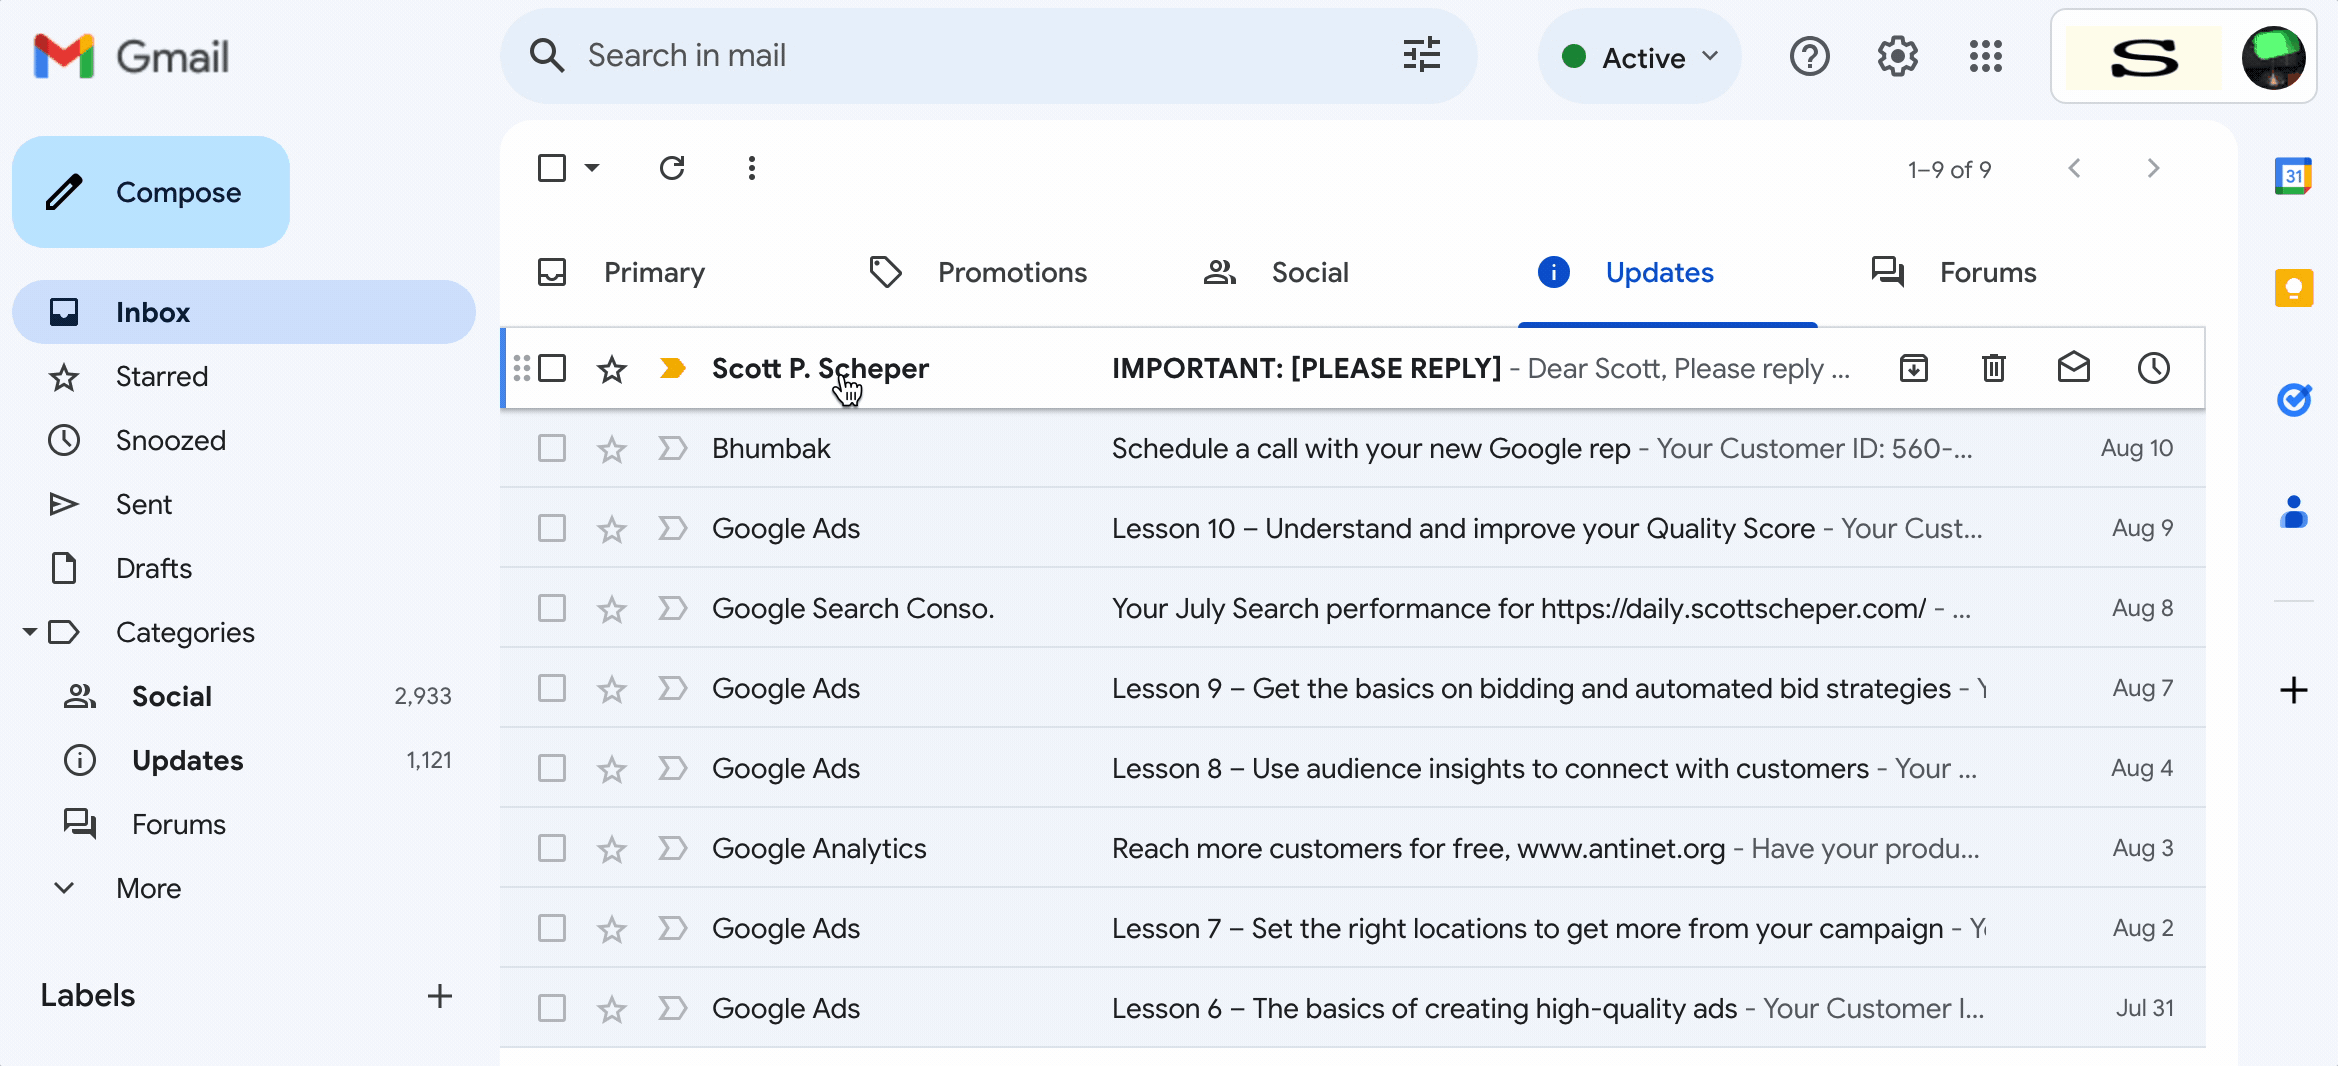Open the Google apps grid
The width and height of the screenshot is (2338, 1066).
(1985, 57)
